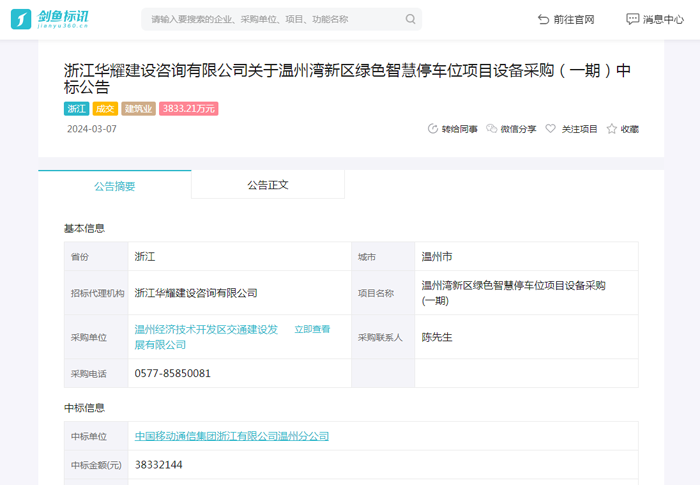Click 微信分享 share label
Screen dimensions: 700x485
(518, 129)
